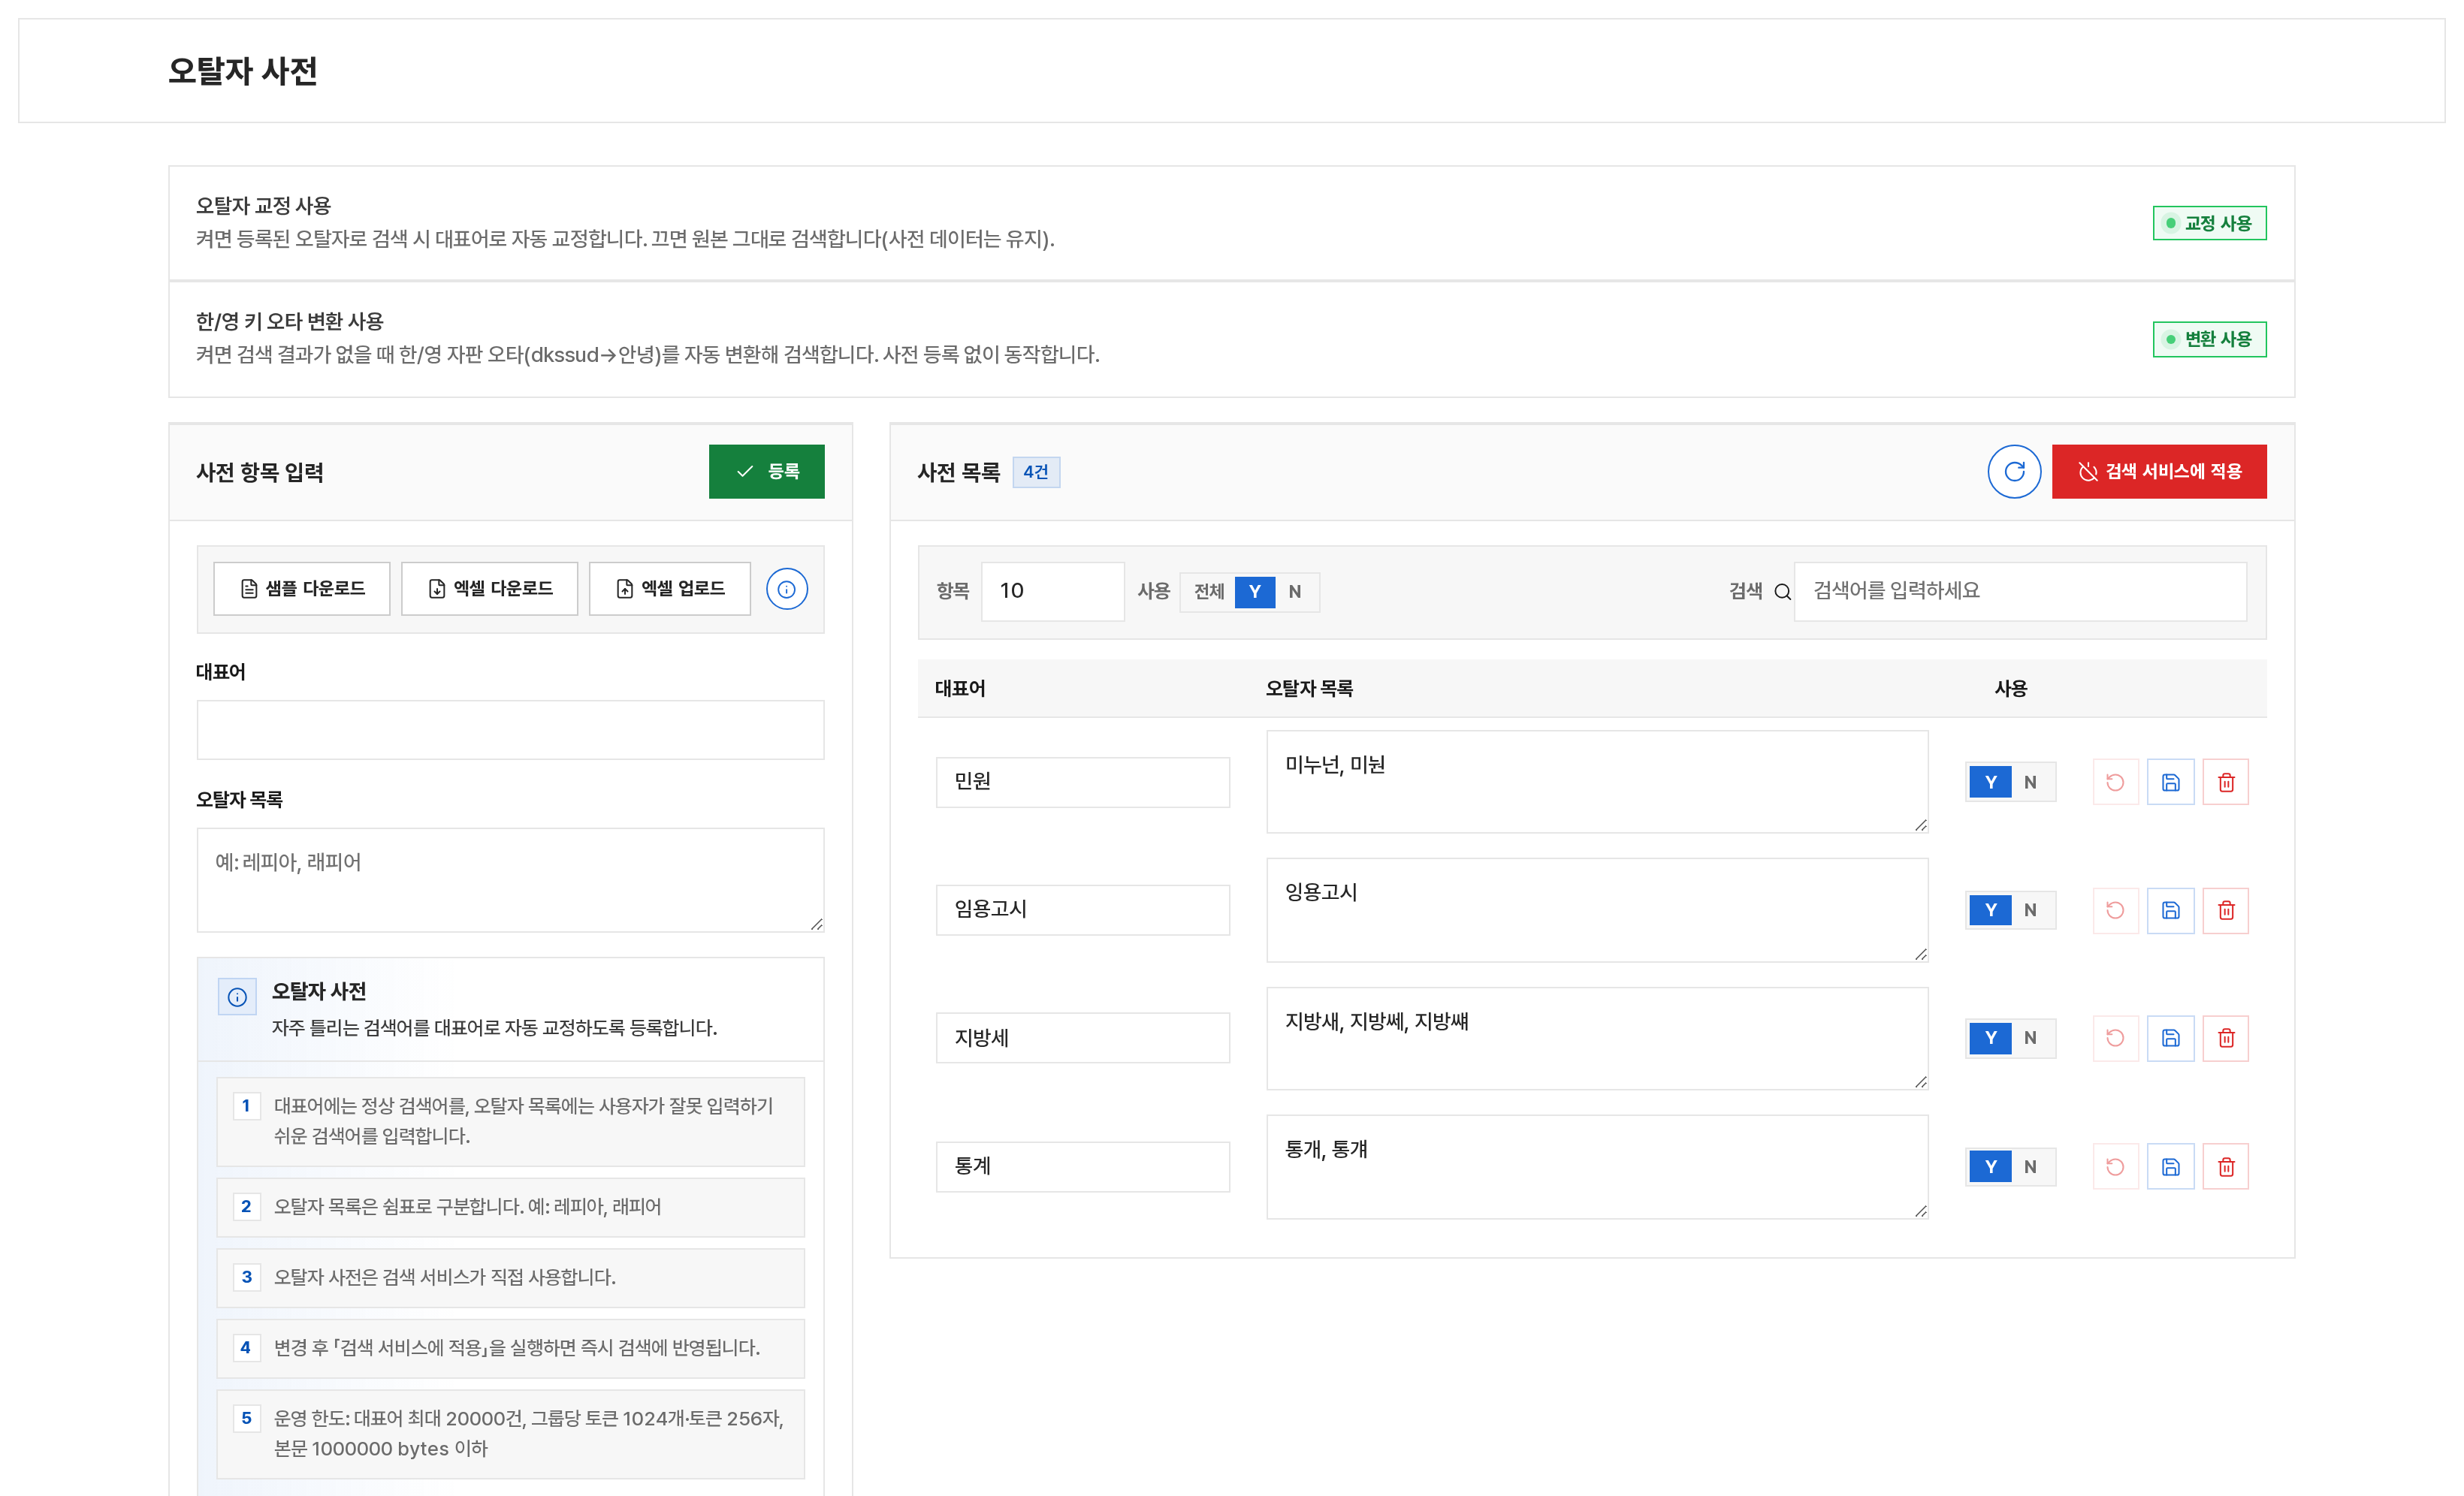Set 민원 row usage to Y
Screen dimensions: 2464x1496
[1990, 782]
